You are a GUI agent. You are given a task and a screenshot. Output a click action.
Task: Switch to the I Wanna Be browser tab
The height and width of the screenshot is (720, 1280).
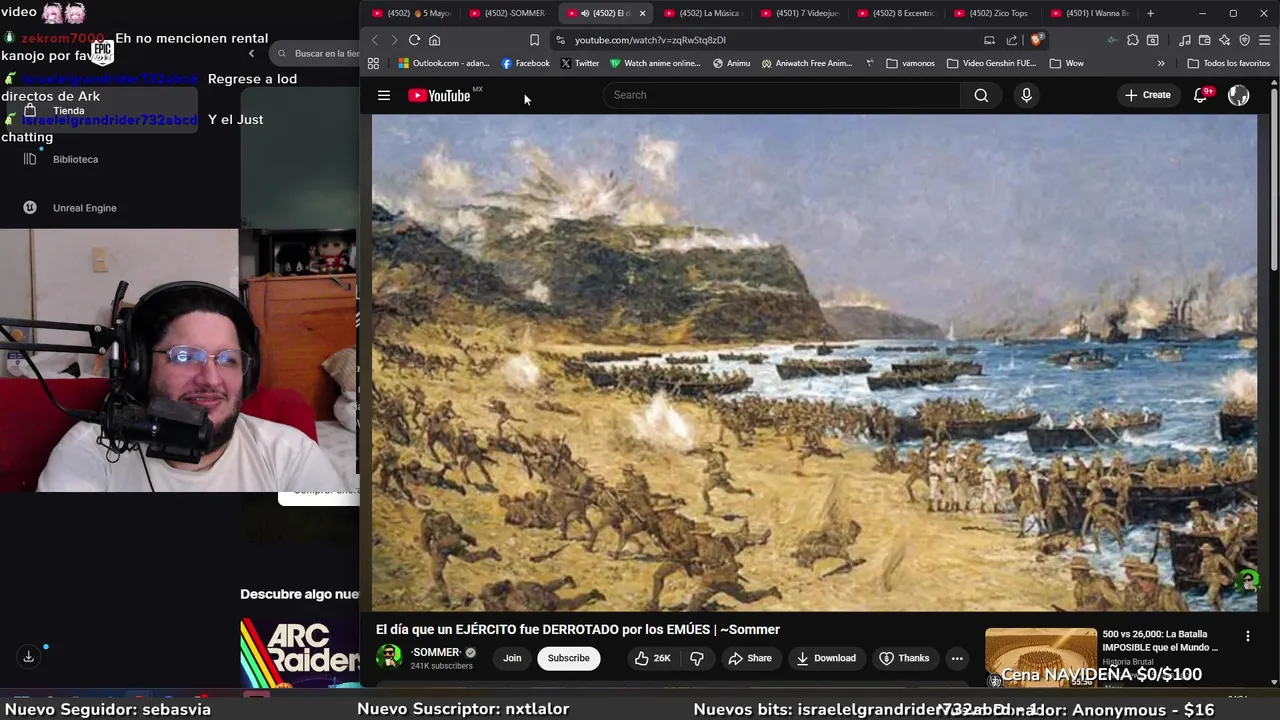(x=1090, y=13)
